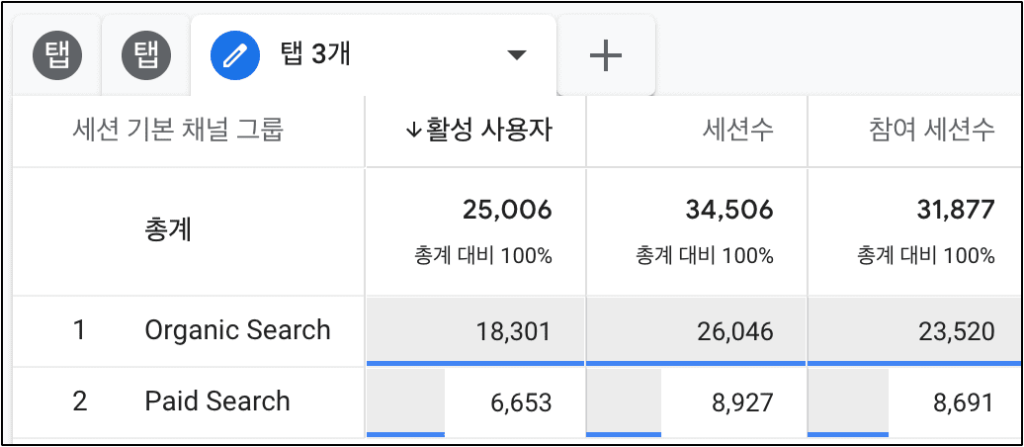The width and height of the screenshot is (1024, 447).
Task: Select the 총계 row label
Action: click(168, 230)
